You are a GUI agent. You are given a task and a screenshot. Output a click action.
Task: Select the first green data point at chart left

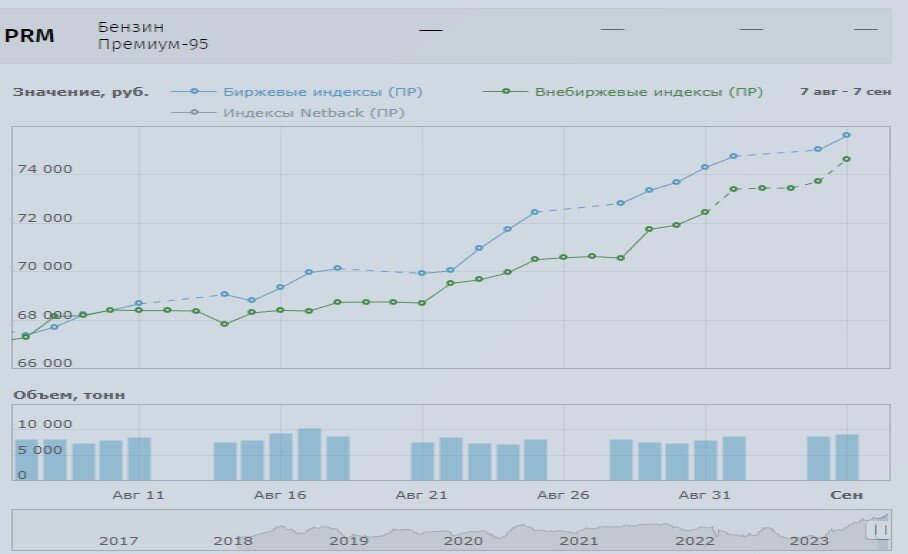tap(25, 336)
